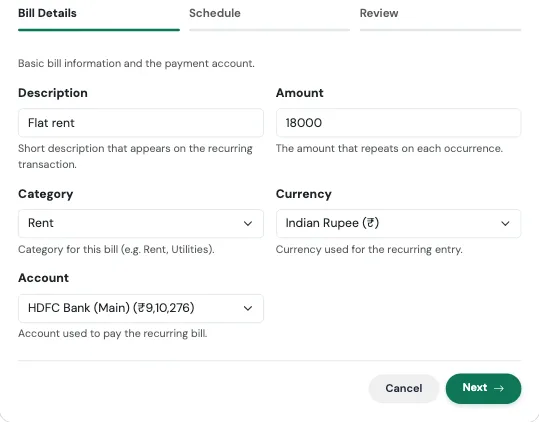Click 'Basic bill information and the payment account.' text

coord(136,64)
